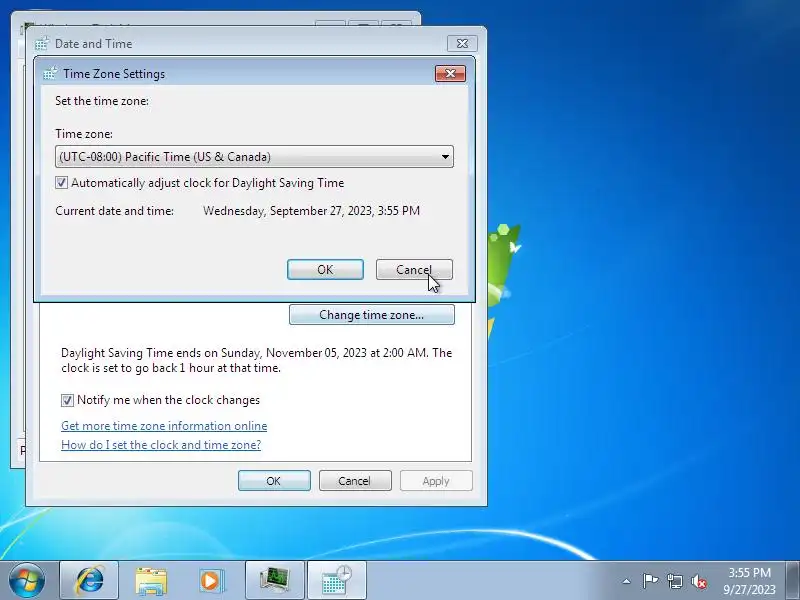The image size is (800, 600).
Task: Click Cancel in Date and Time window
Action: (x=355, y=481)
